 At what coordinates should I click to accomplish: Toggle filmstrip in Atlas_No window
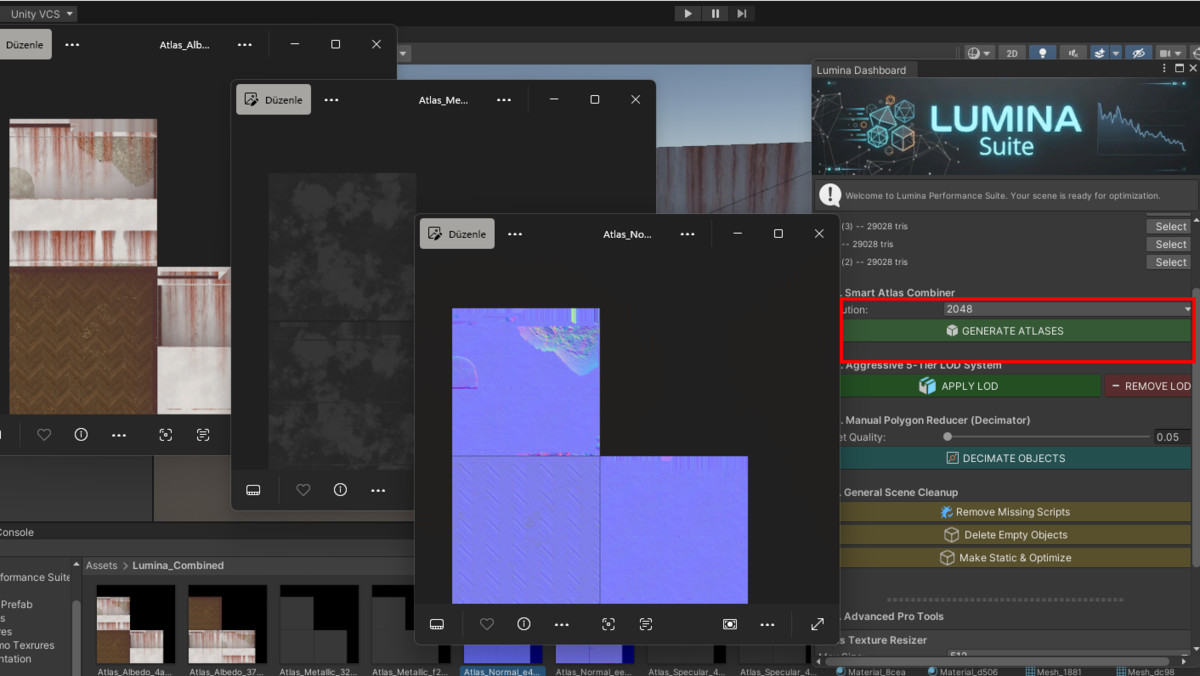(437, 624)
